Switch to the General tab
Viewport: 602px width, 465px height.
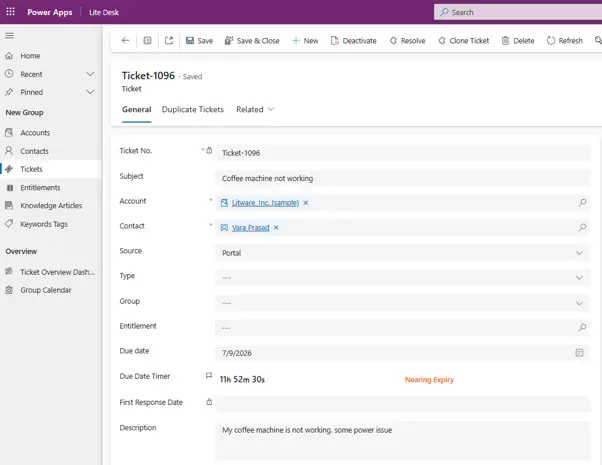[x=137, y=109]
